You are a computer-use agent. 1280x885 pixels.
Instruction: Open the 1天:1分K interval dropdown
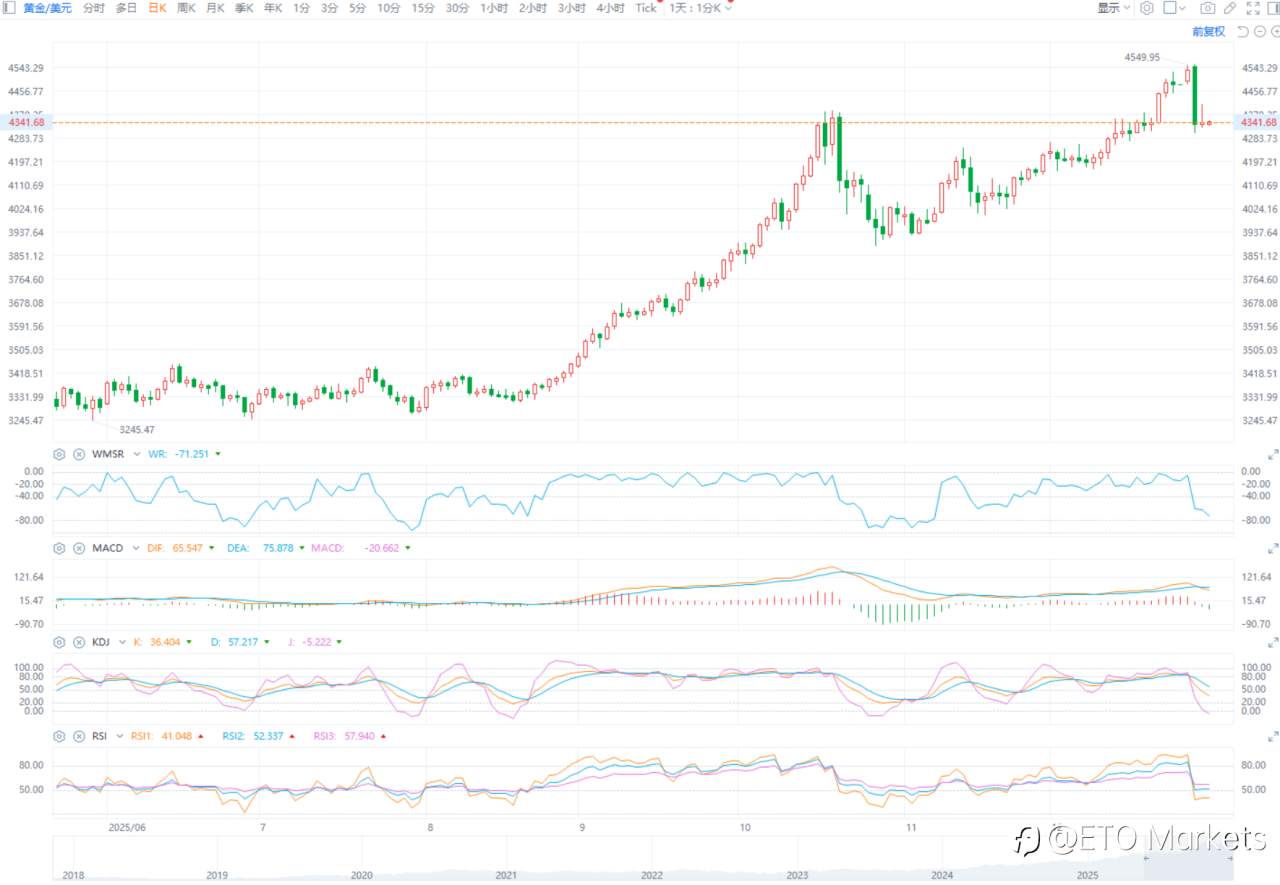pos(698,8)
